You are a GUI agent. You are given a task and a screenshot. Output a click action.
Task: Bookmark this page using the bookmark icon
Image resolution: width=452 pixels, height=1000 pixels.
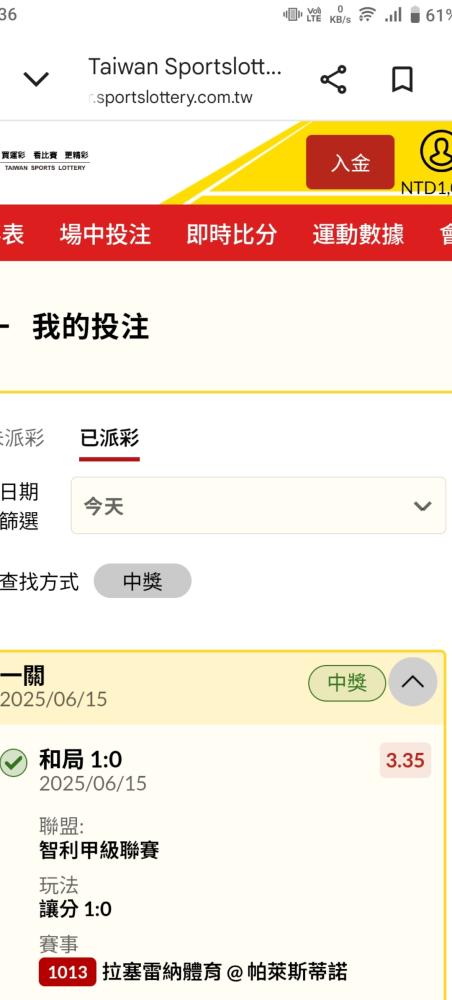point(402,80)
